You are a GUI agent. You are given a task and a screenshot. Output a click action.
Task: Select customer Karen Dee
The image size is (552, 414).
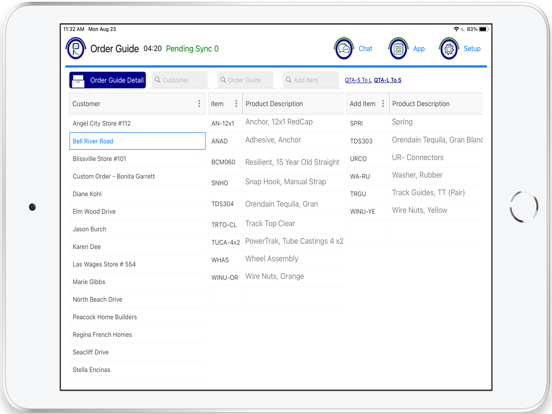pos(137,246)
